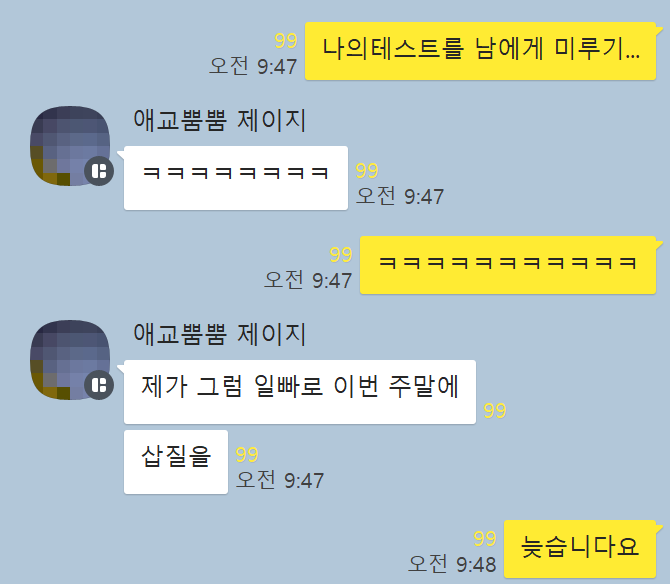The width and height of the screenshot is (670, 584).
Task: Select the white ㅋㅋㅋㅋㅋㅋㅋㅋ message bubble
Action: pos(236,178)
